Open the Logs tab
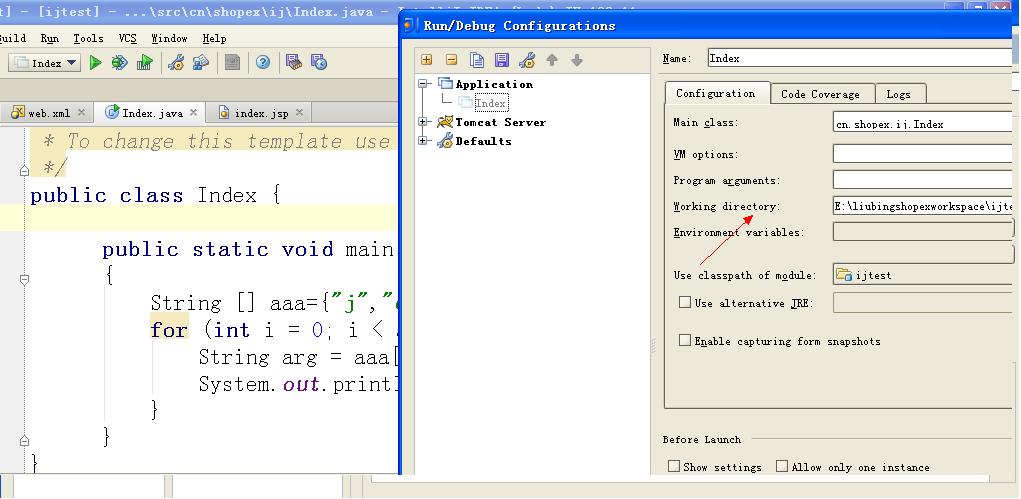This screenshot has width=1021, height=499. pyautogui.click(x=898, y=94)
